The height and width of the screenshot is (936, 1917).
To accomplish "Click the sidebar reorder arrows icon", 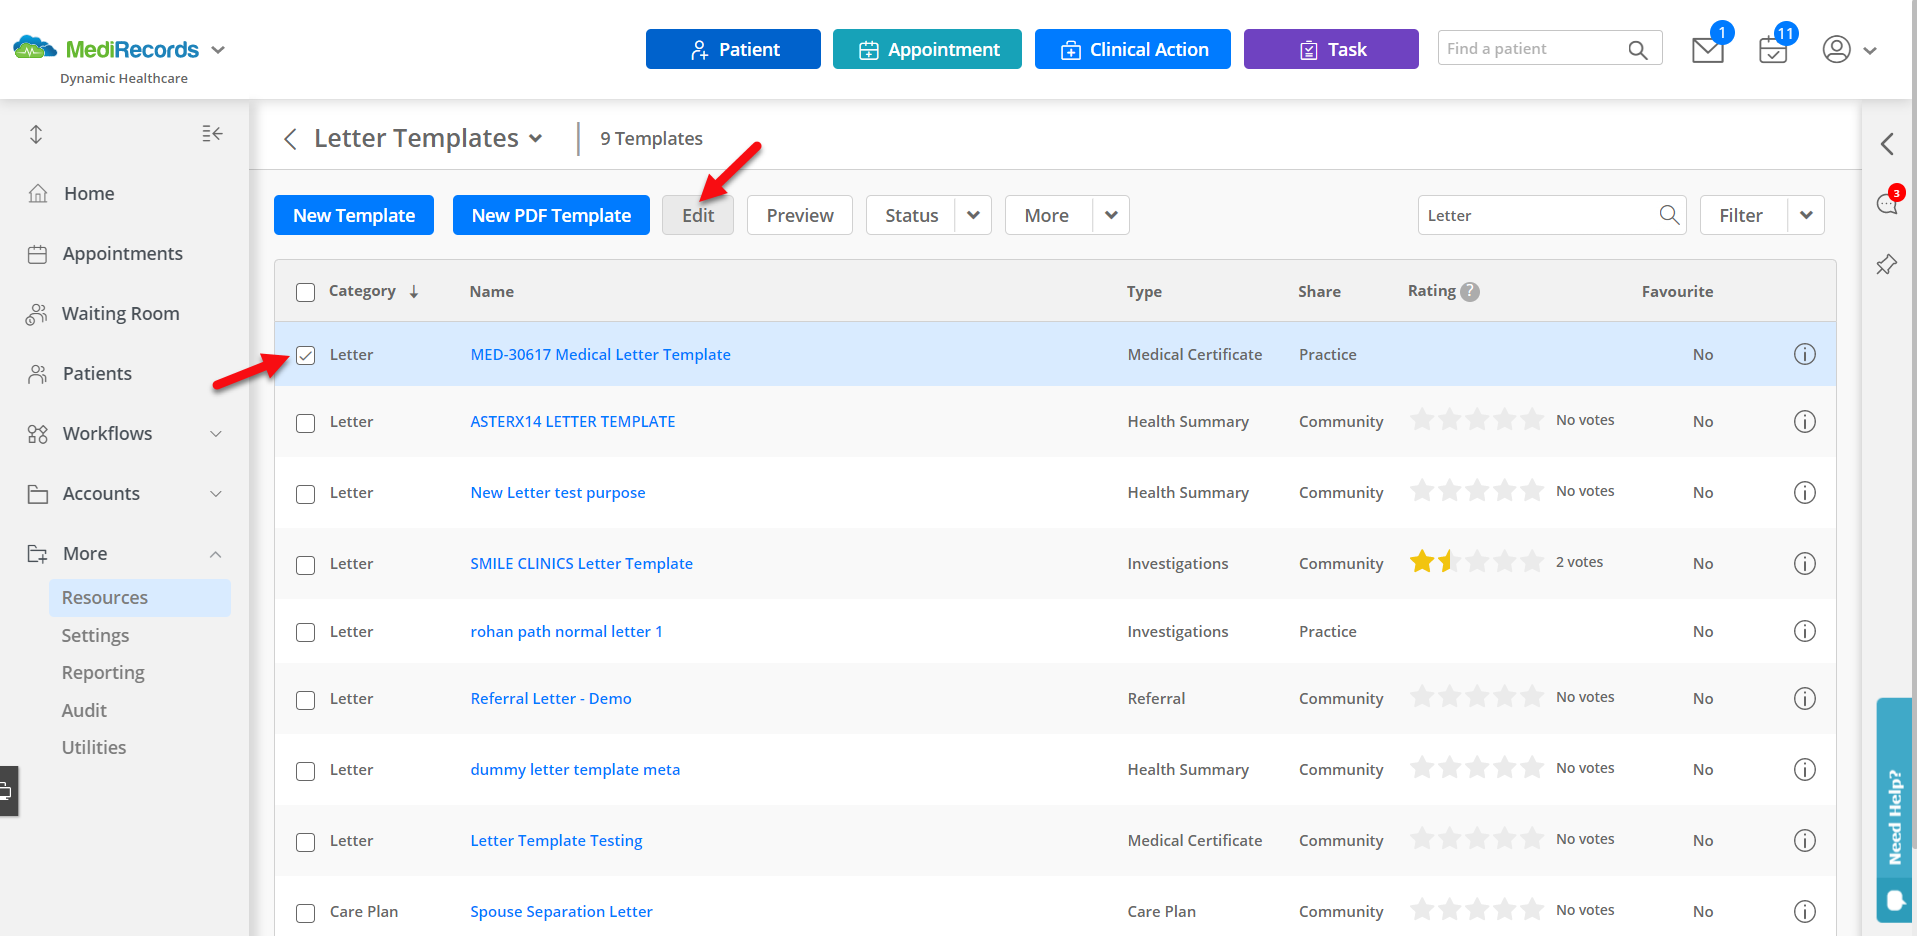I will pos(36,134).
